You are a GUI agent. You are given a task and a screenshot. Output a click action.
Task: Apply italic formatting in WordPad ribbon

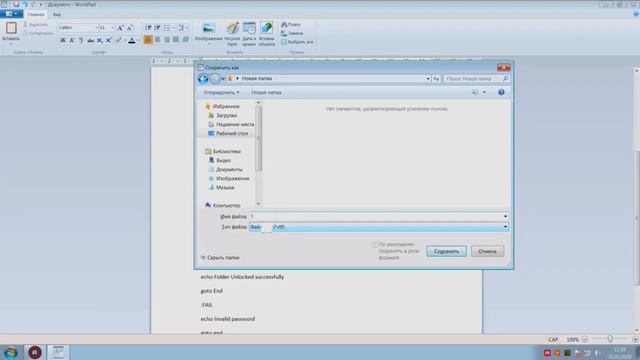point(72,40)
